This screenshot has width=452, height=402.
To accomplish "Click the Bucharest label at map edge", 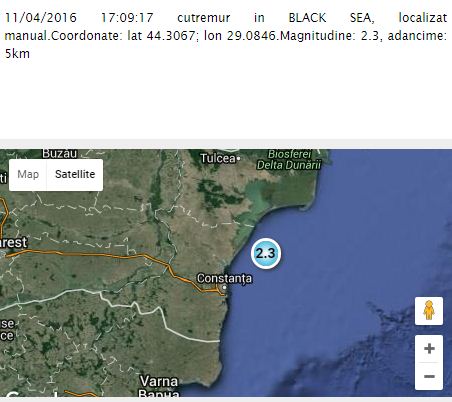I will click(x=13, y=242).
